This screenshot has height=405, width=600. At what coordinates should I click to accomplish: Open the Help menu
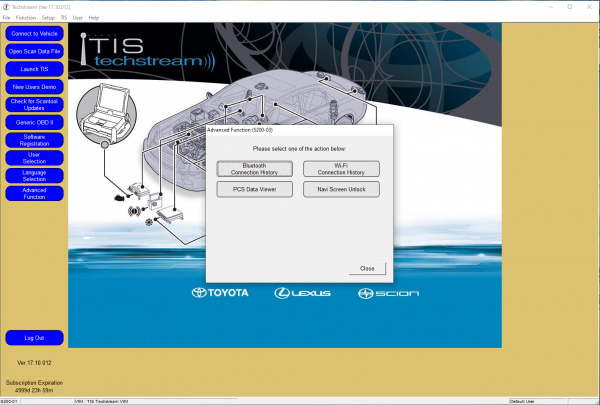(93, 18)
